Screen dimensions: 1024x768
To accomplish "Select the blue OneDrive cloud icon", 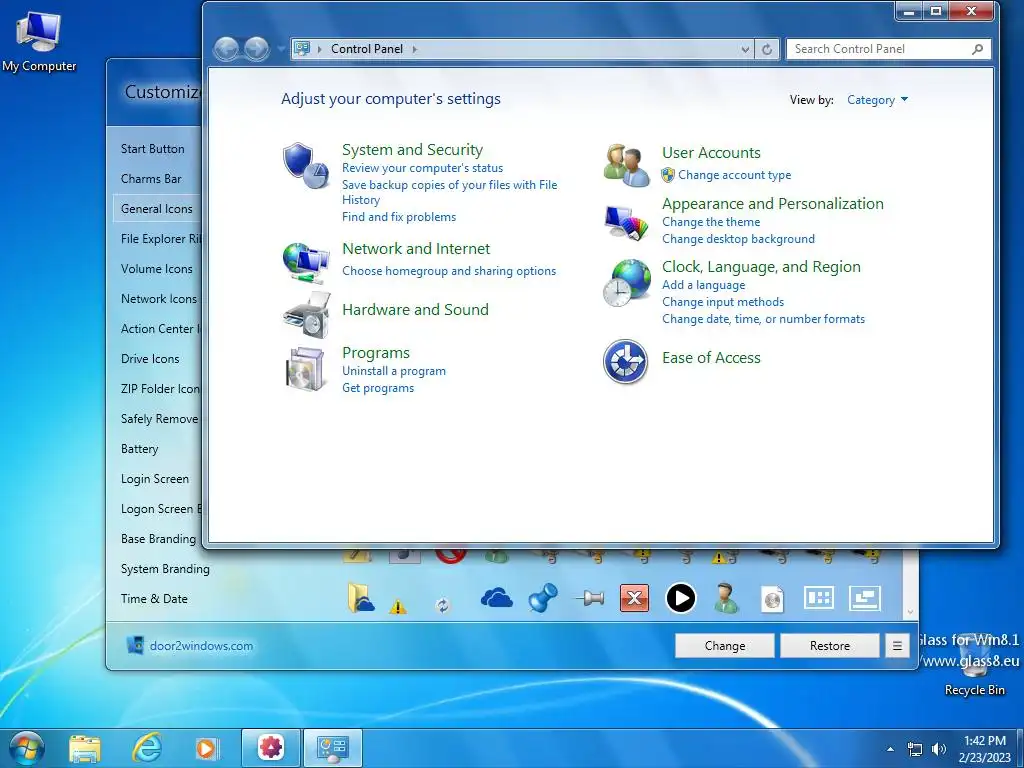I will coord(496,598).
